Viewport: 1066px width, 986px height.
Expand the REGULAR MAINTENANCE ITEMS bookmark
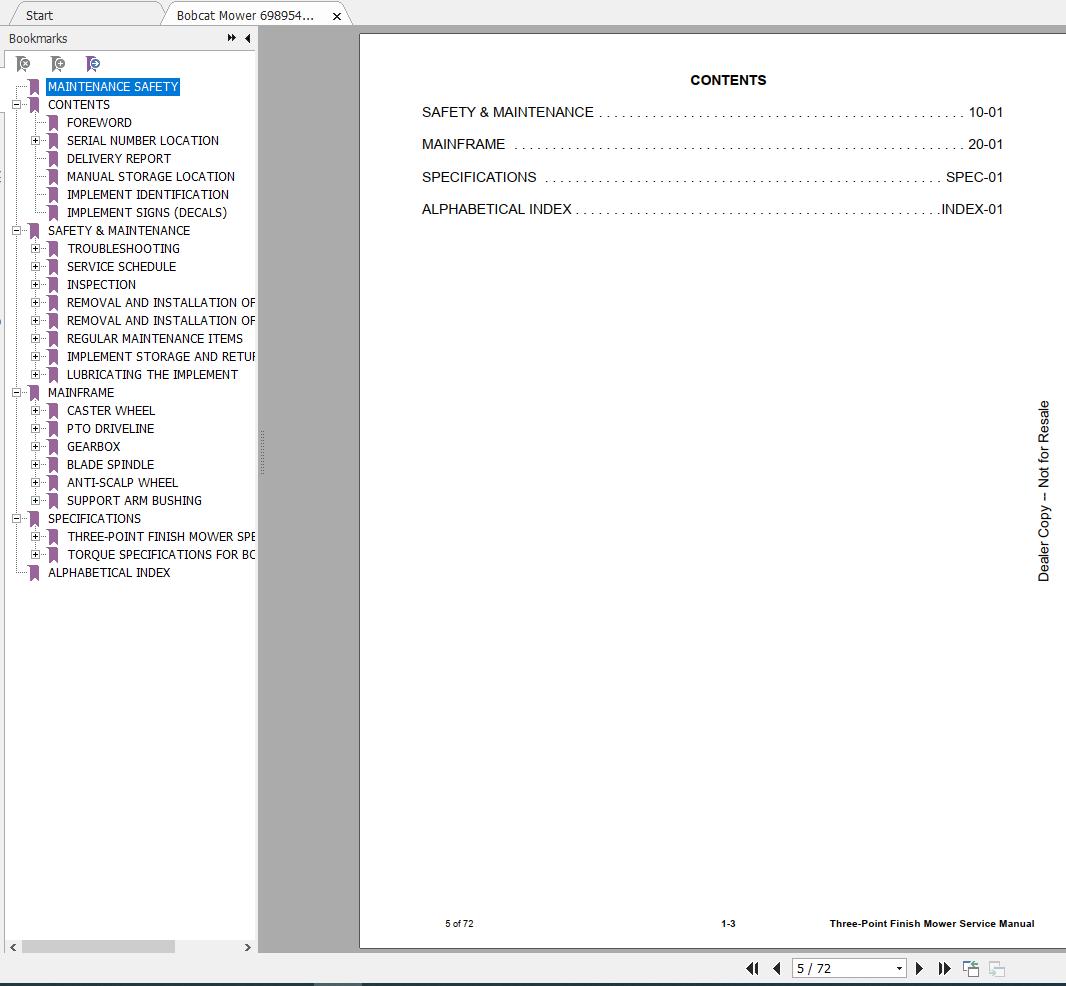click(x=35, y=339)
